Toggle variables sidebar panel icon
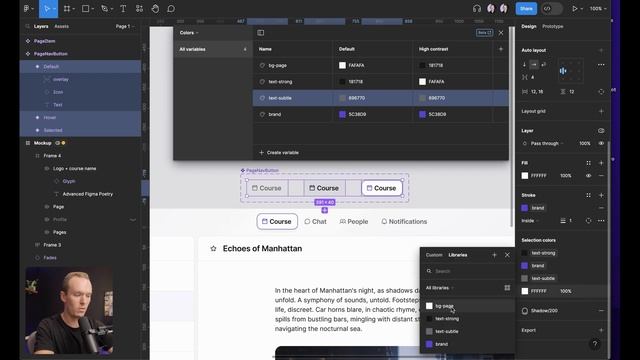640x360 pixels. (x=260, y=33)
